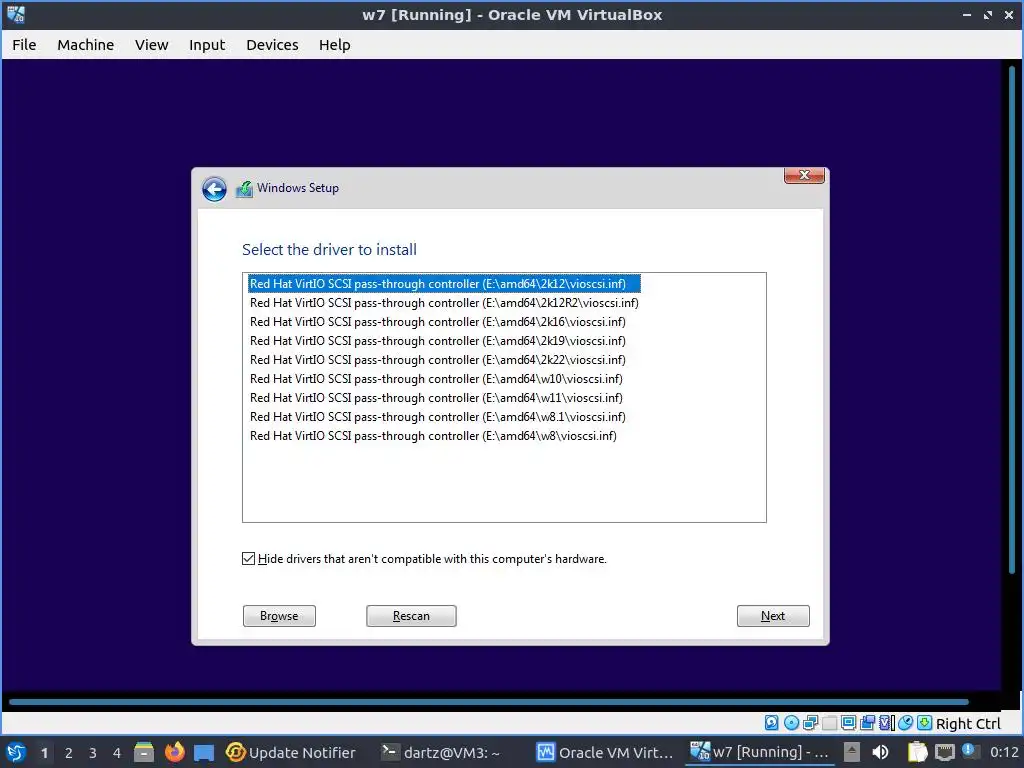Select the w8.1 vioscsi.inf driver
The width and height of the screenshot is (1024, 768).
click(438, 416)
